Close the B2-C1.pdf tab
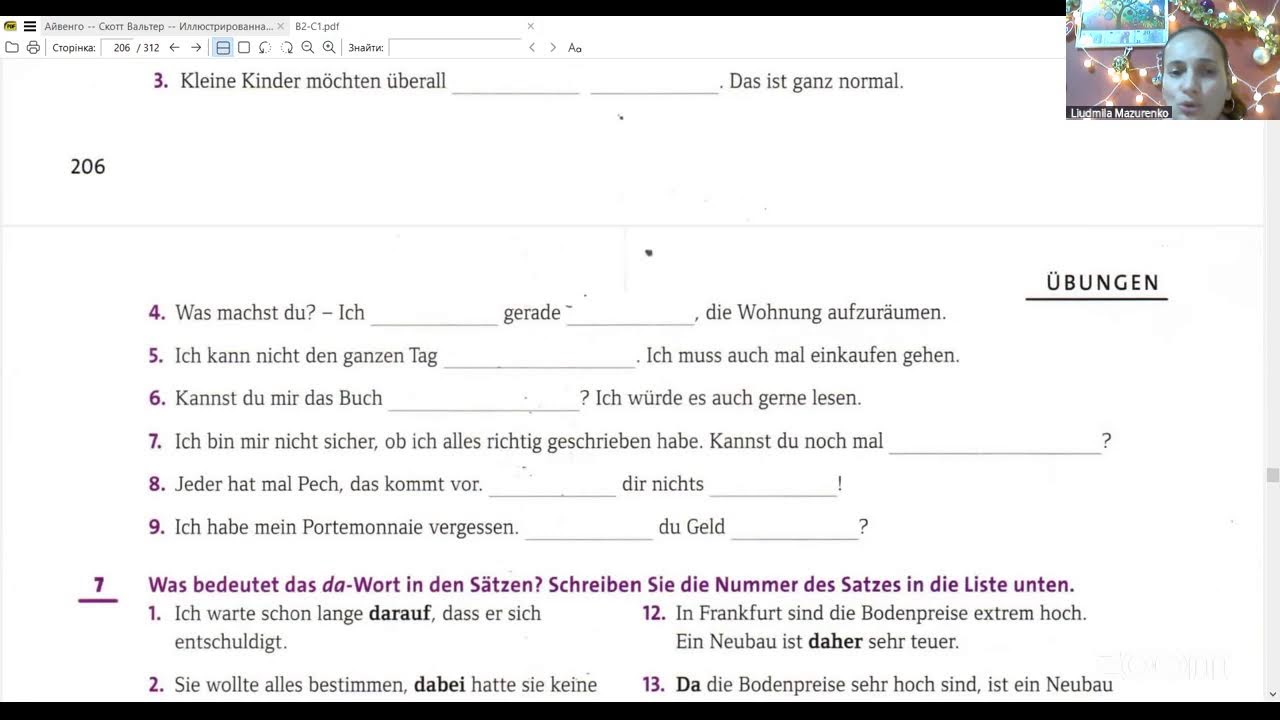 (531, 26)
